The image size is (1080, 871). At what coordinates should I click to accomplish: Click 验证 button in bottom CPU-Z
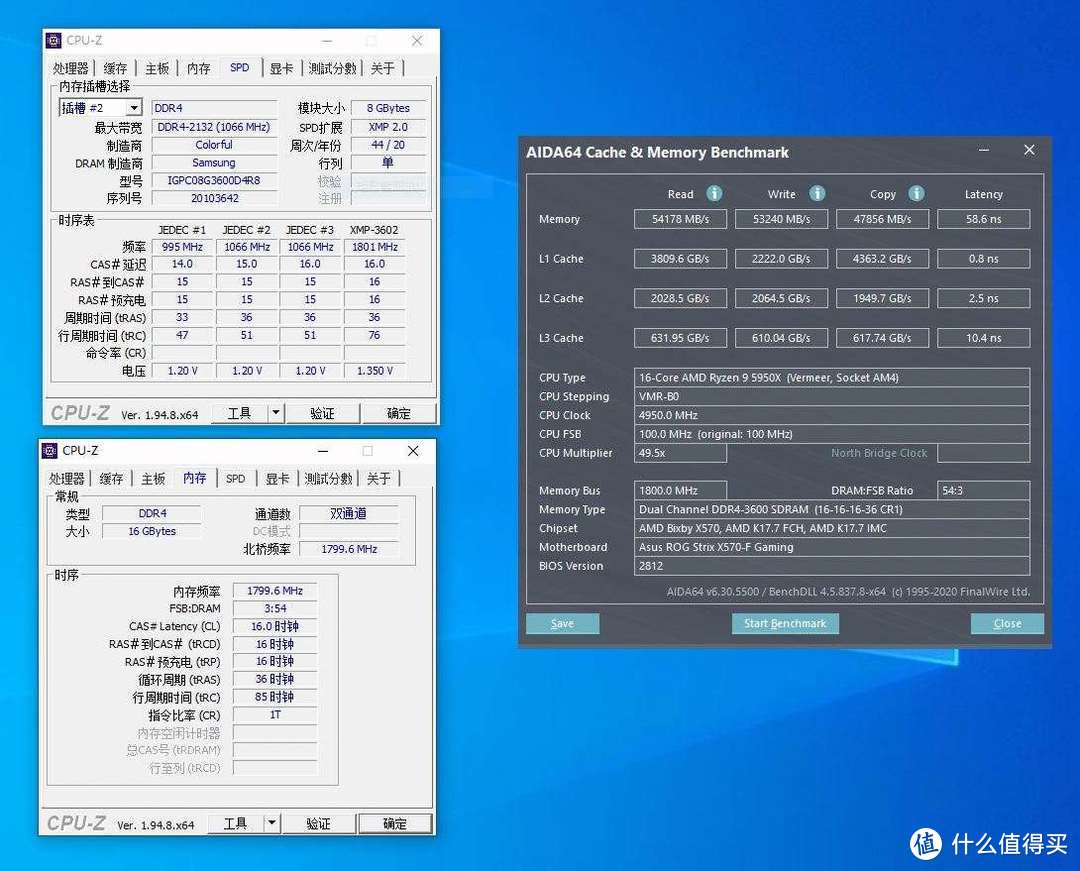318,823
